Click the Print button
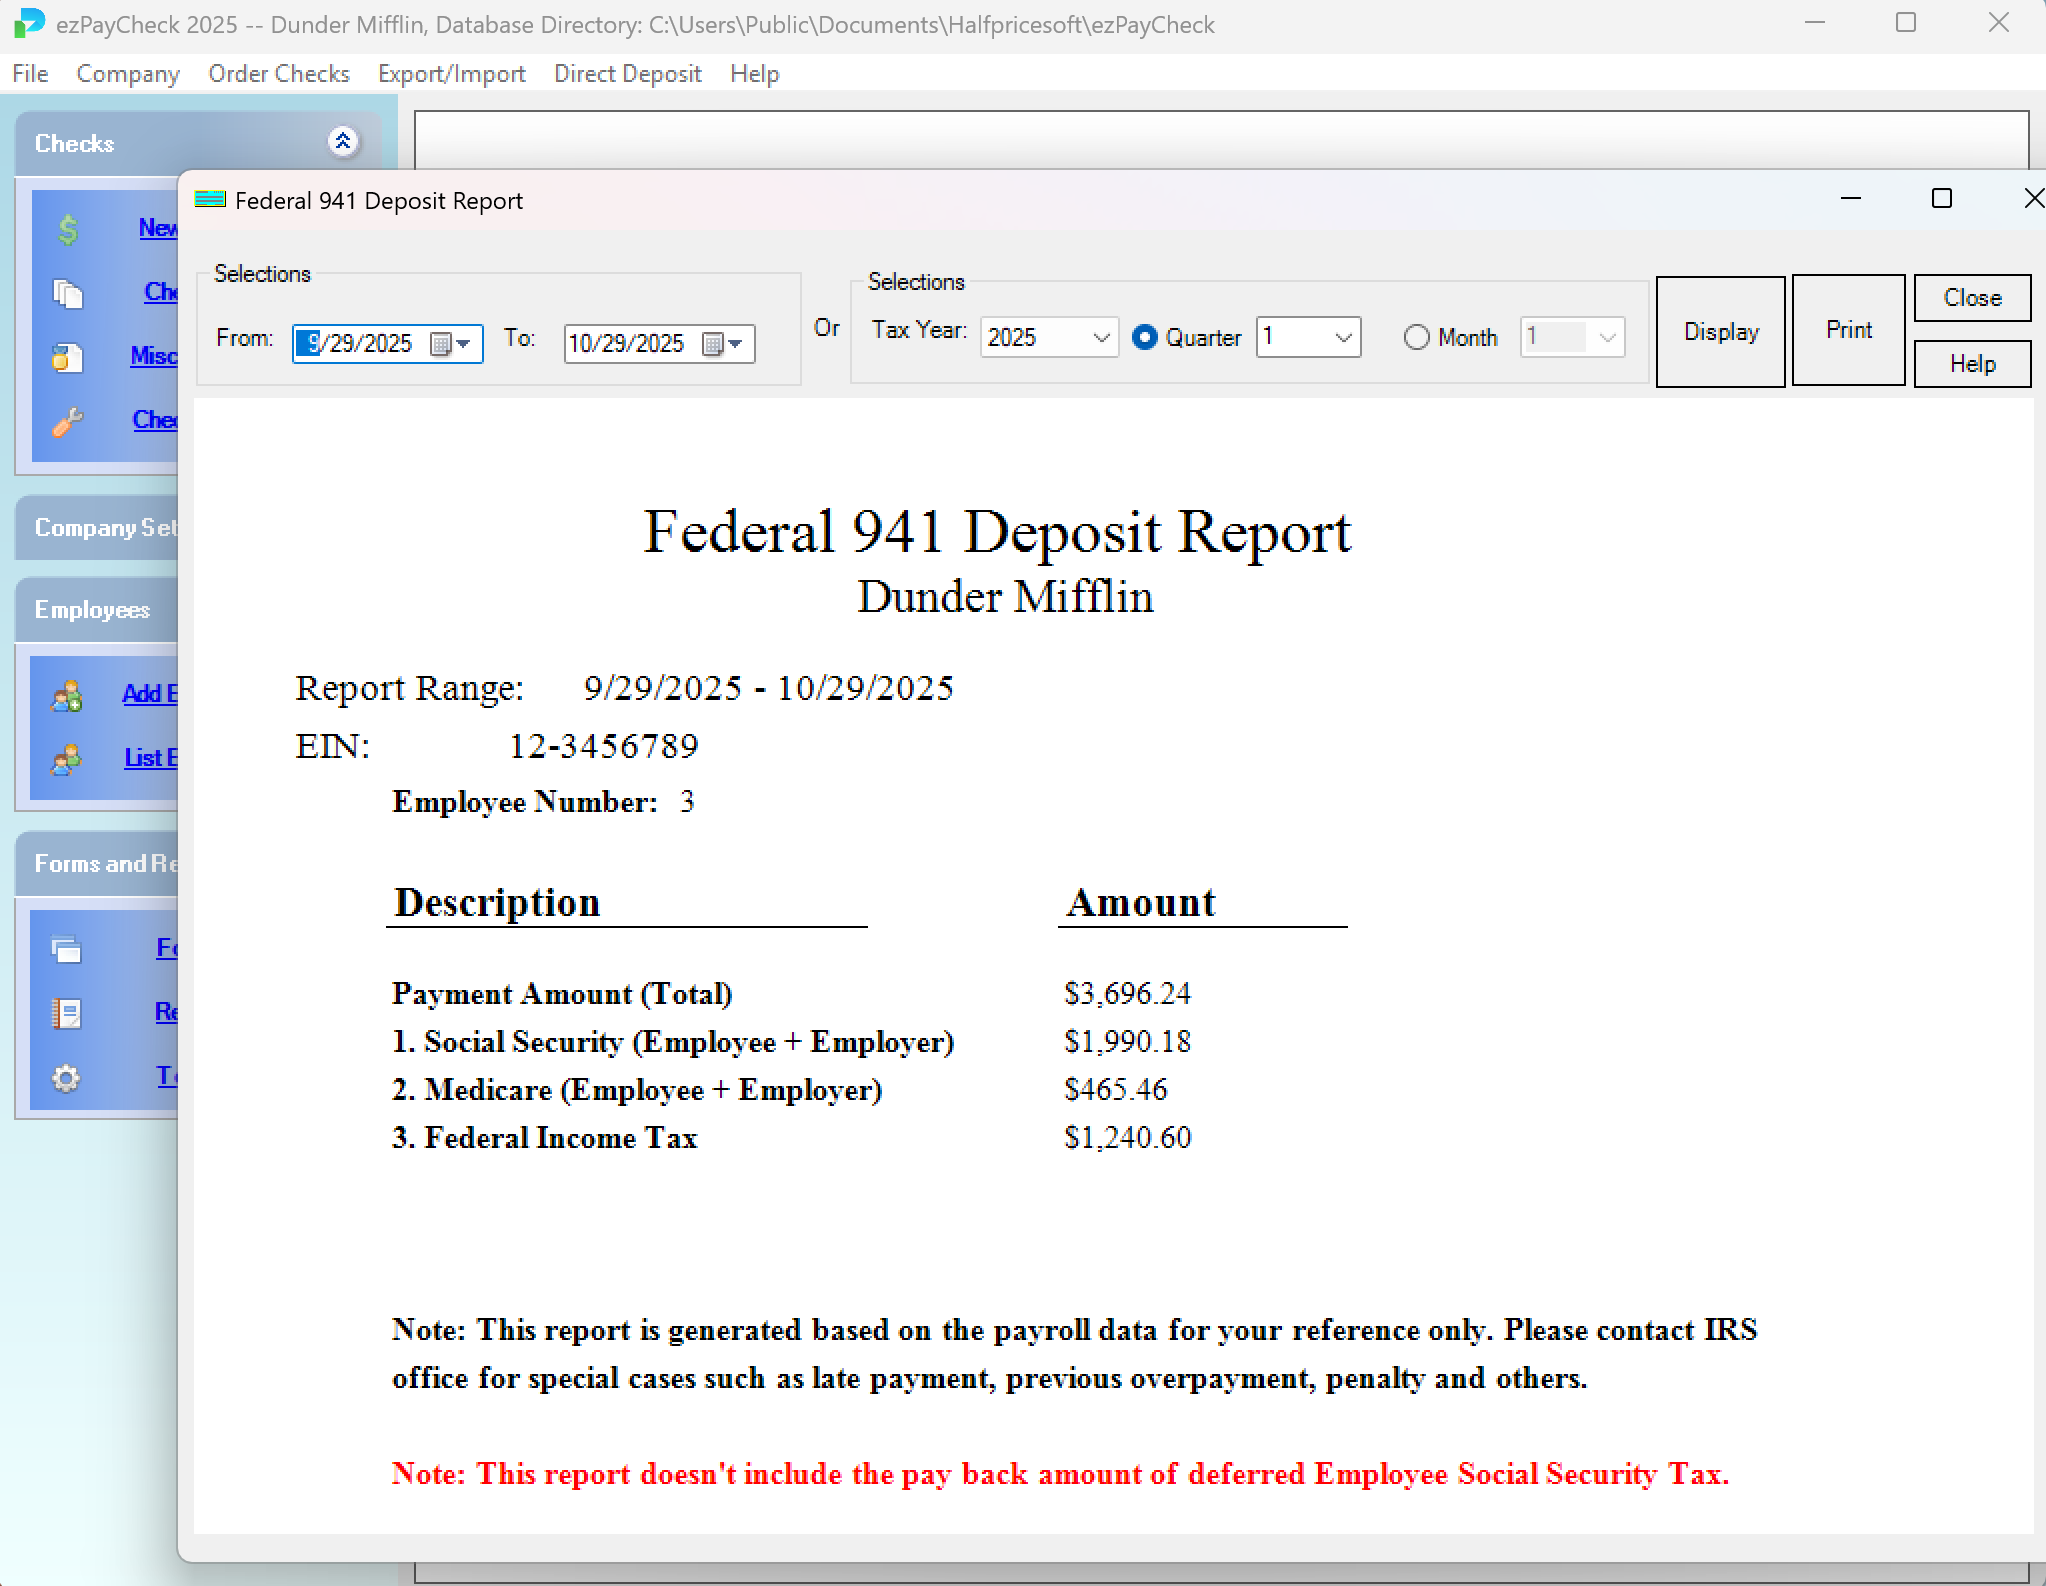Screen dimensions: 2046x1586 coord(1848,330)
